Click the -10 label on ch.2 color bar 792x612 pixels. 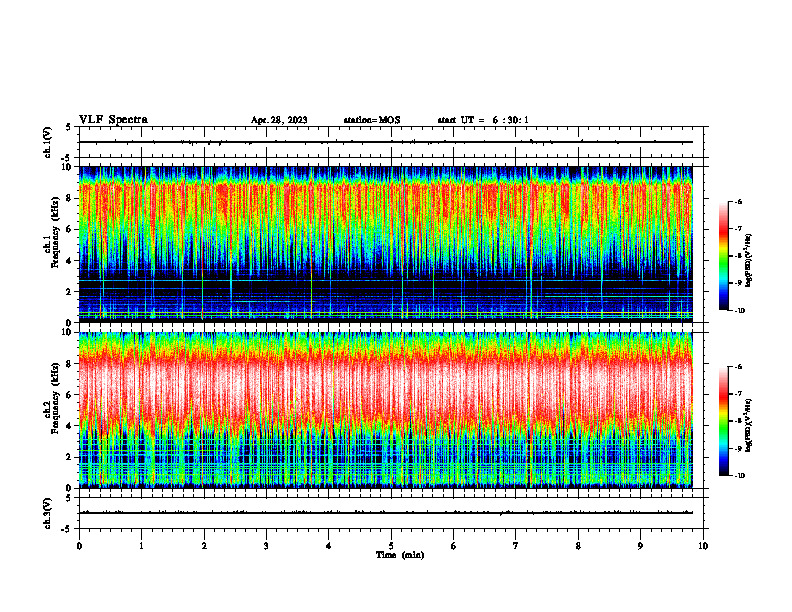[x=738, y=475]
